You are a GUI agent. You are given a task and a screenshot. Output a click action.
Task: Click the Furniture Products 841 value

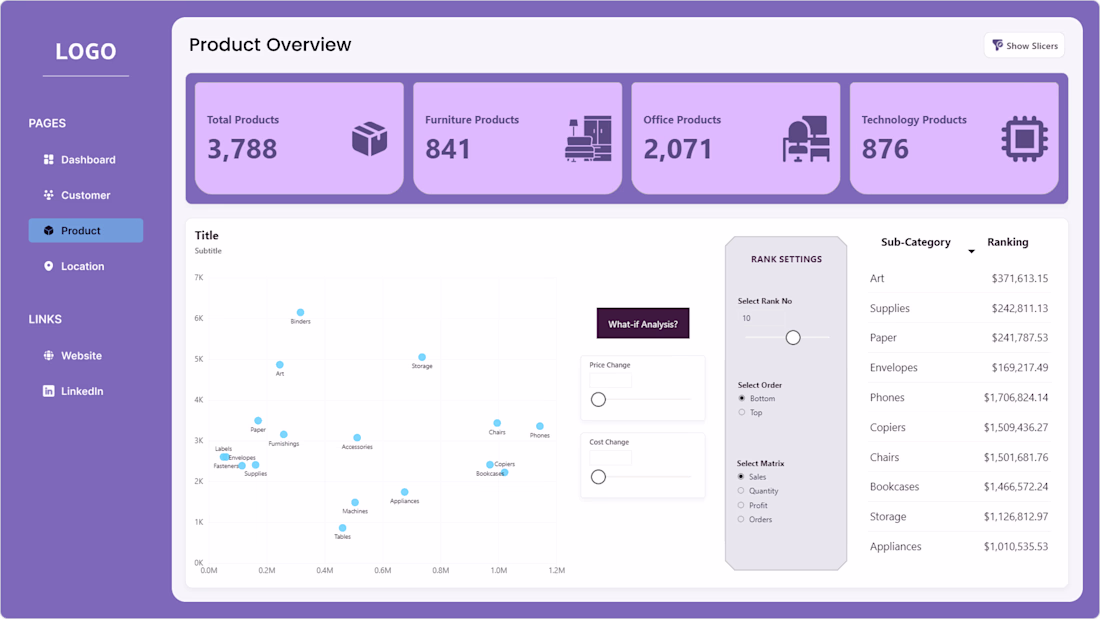pos(448,149)
